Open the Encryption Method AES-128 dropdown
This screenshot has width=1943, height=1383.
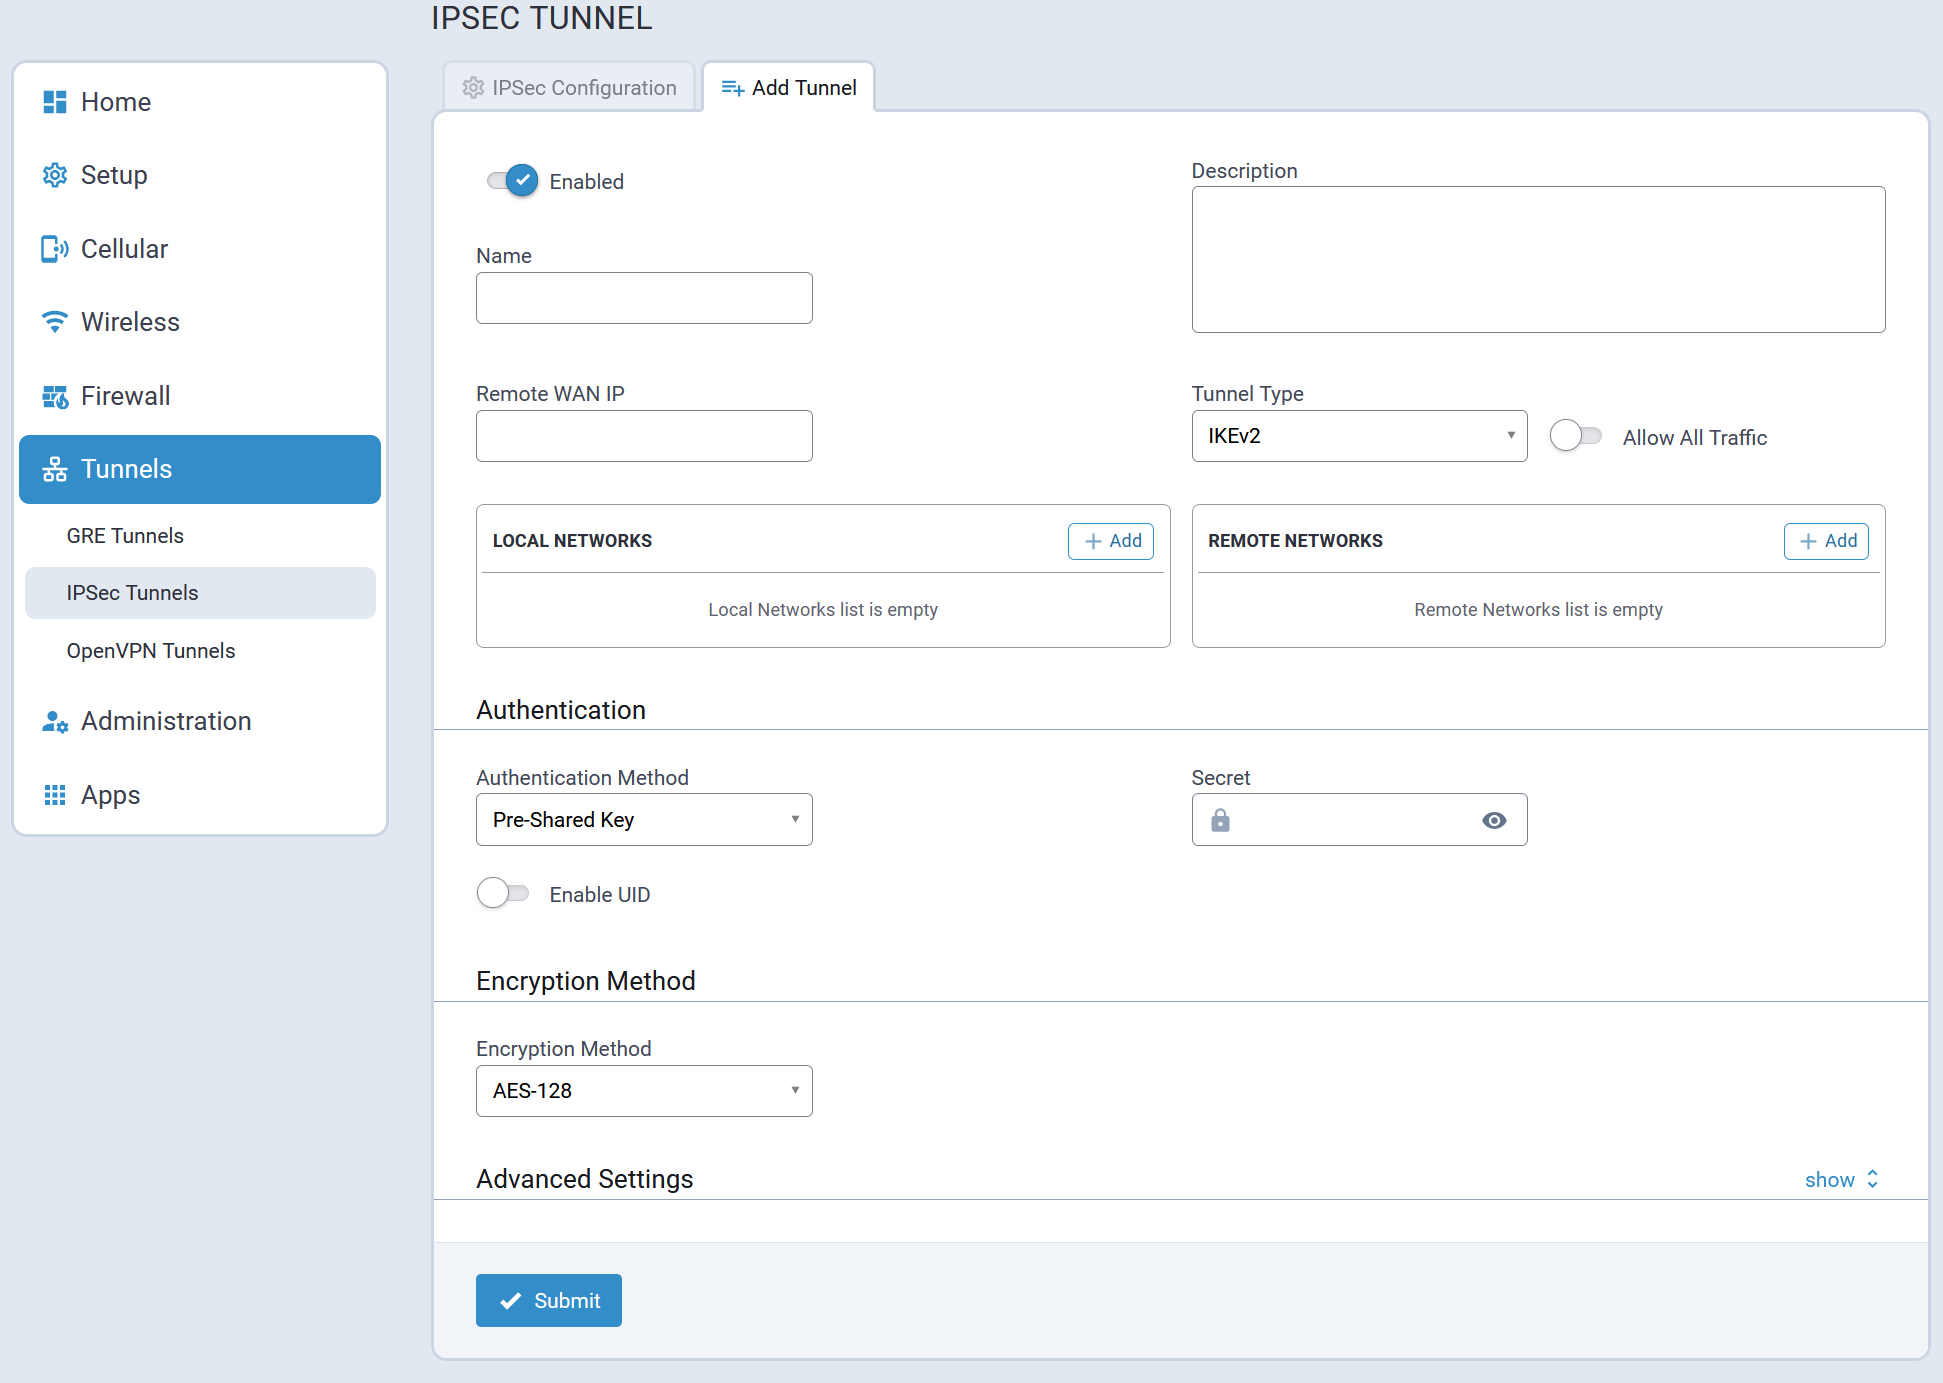[643, 1091]
